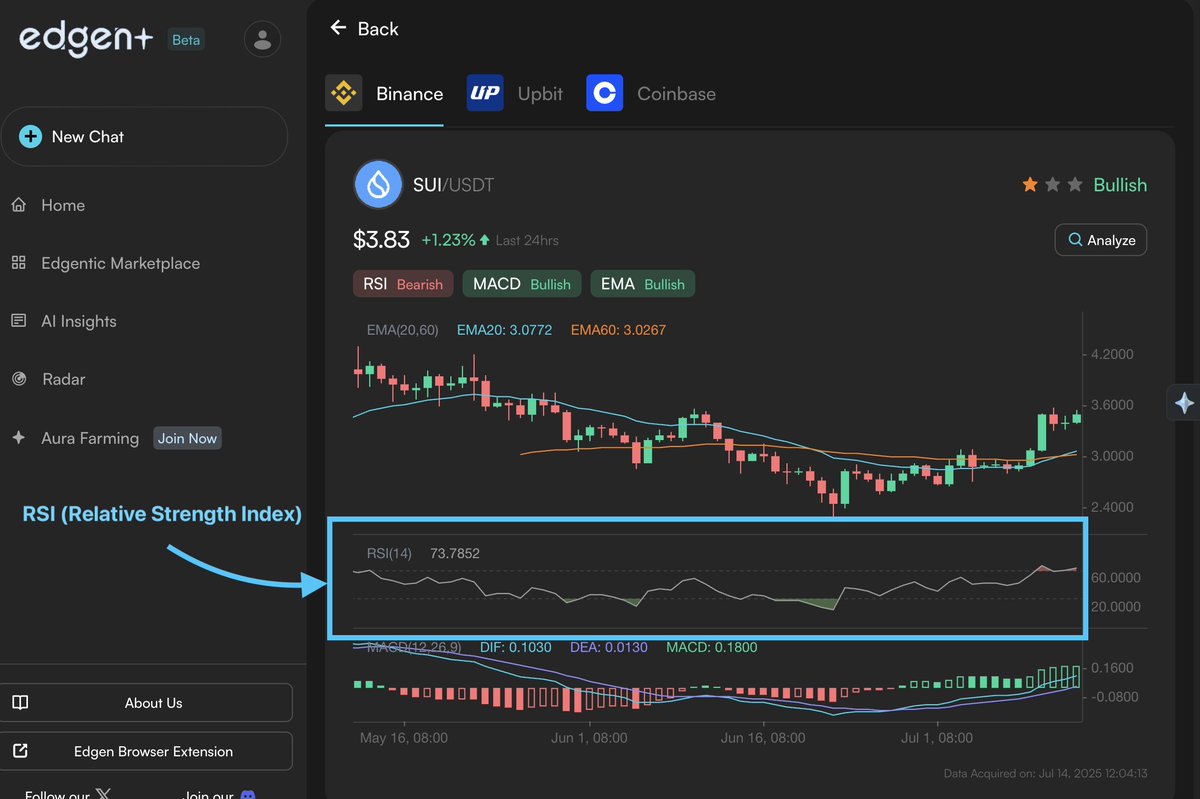
Task: Click the Binance logo icon
Action: point(344,93)
